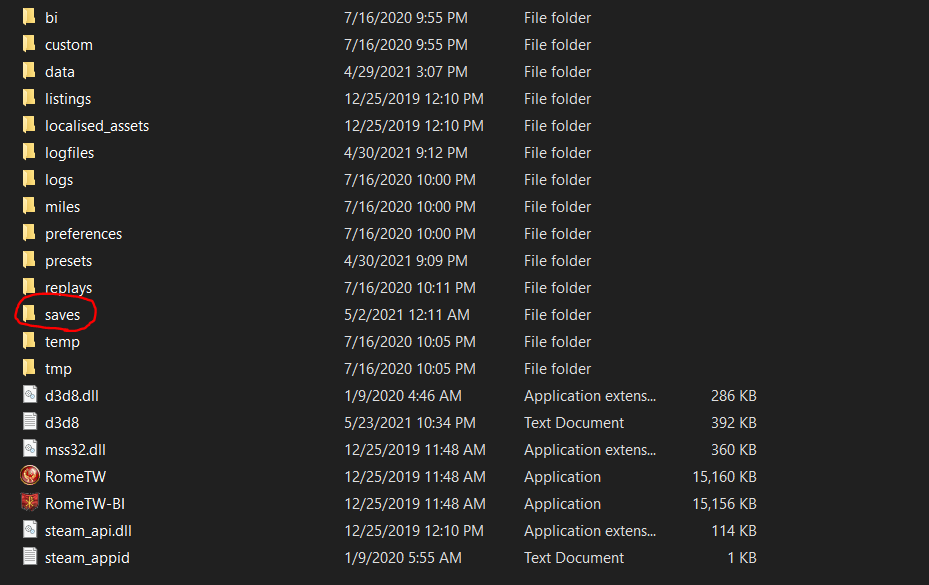Click the saves folder icon
Viewport: 929px width, 585px height.
pyautogui.click(x=29, y=315)
